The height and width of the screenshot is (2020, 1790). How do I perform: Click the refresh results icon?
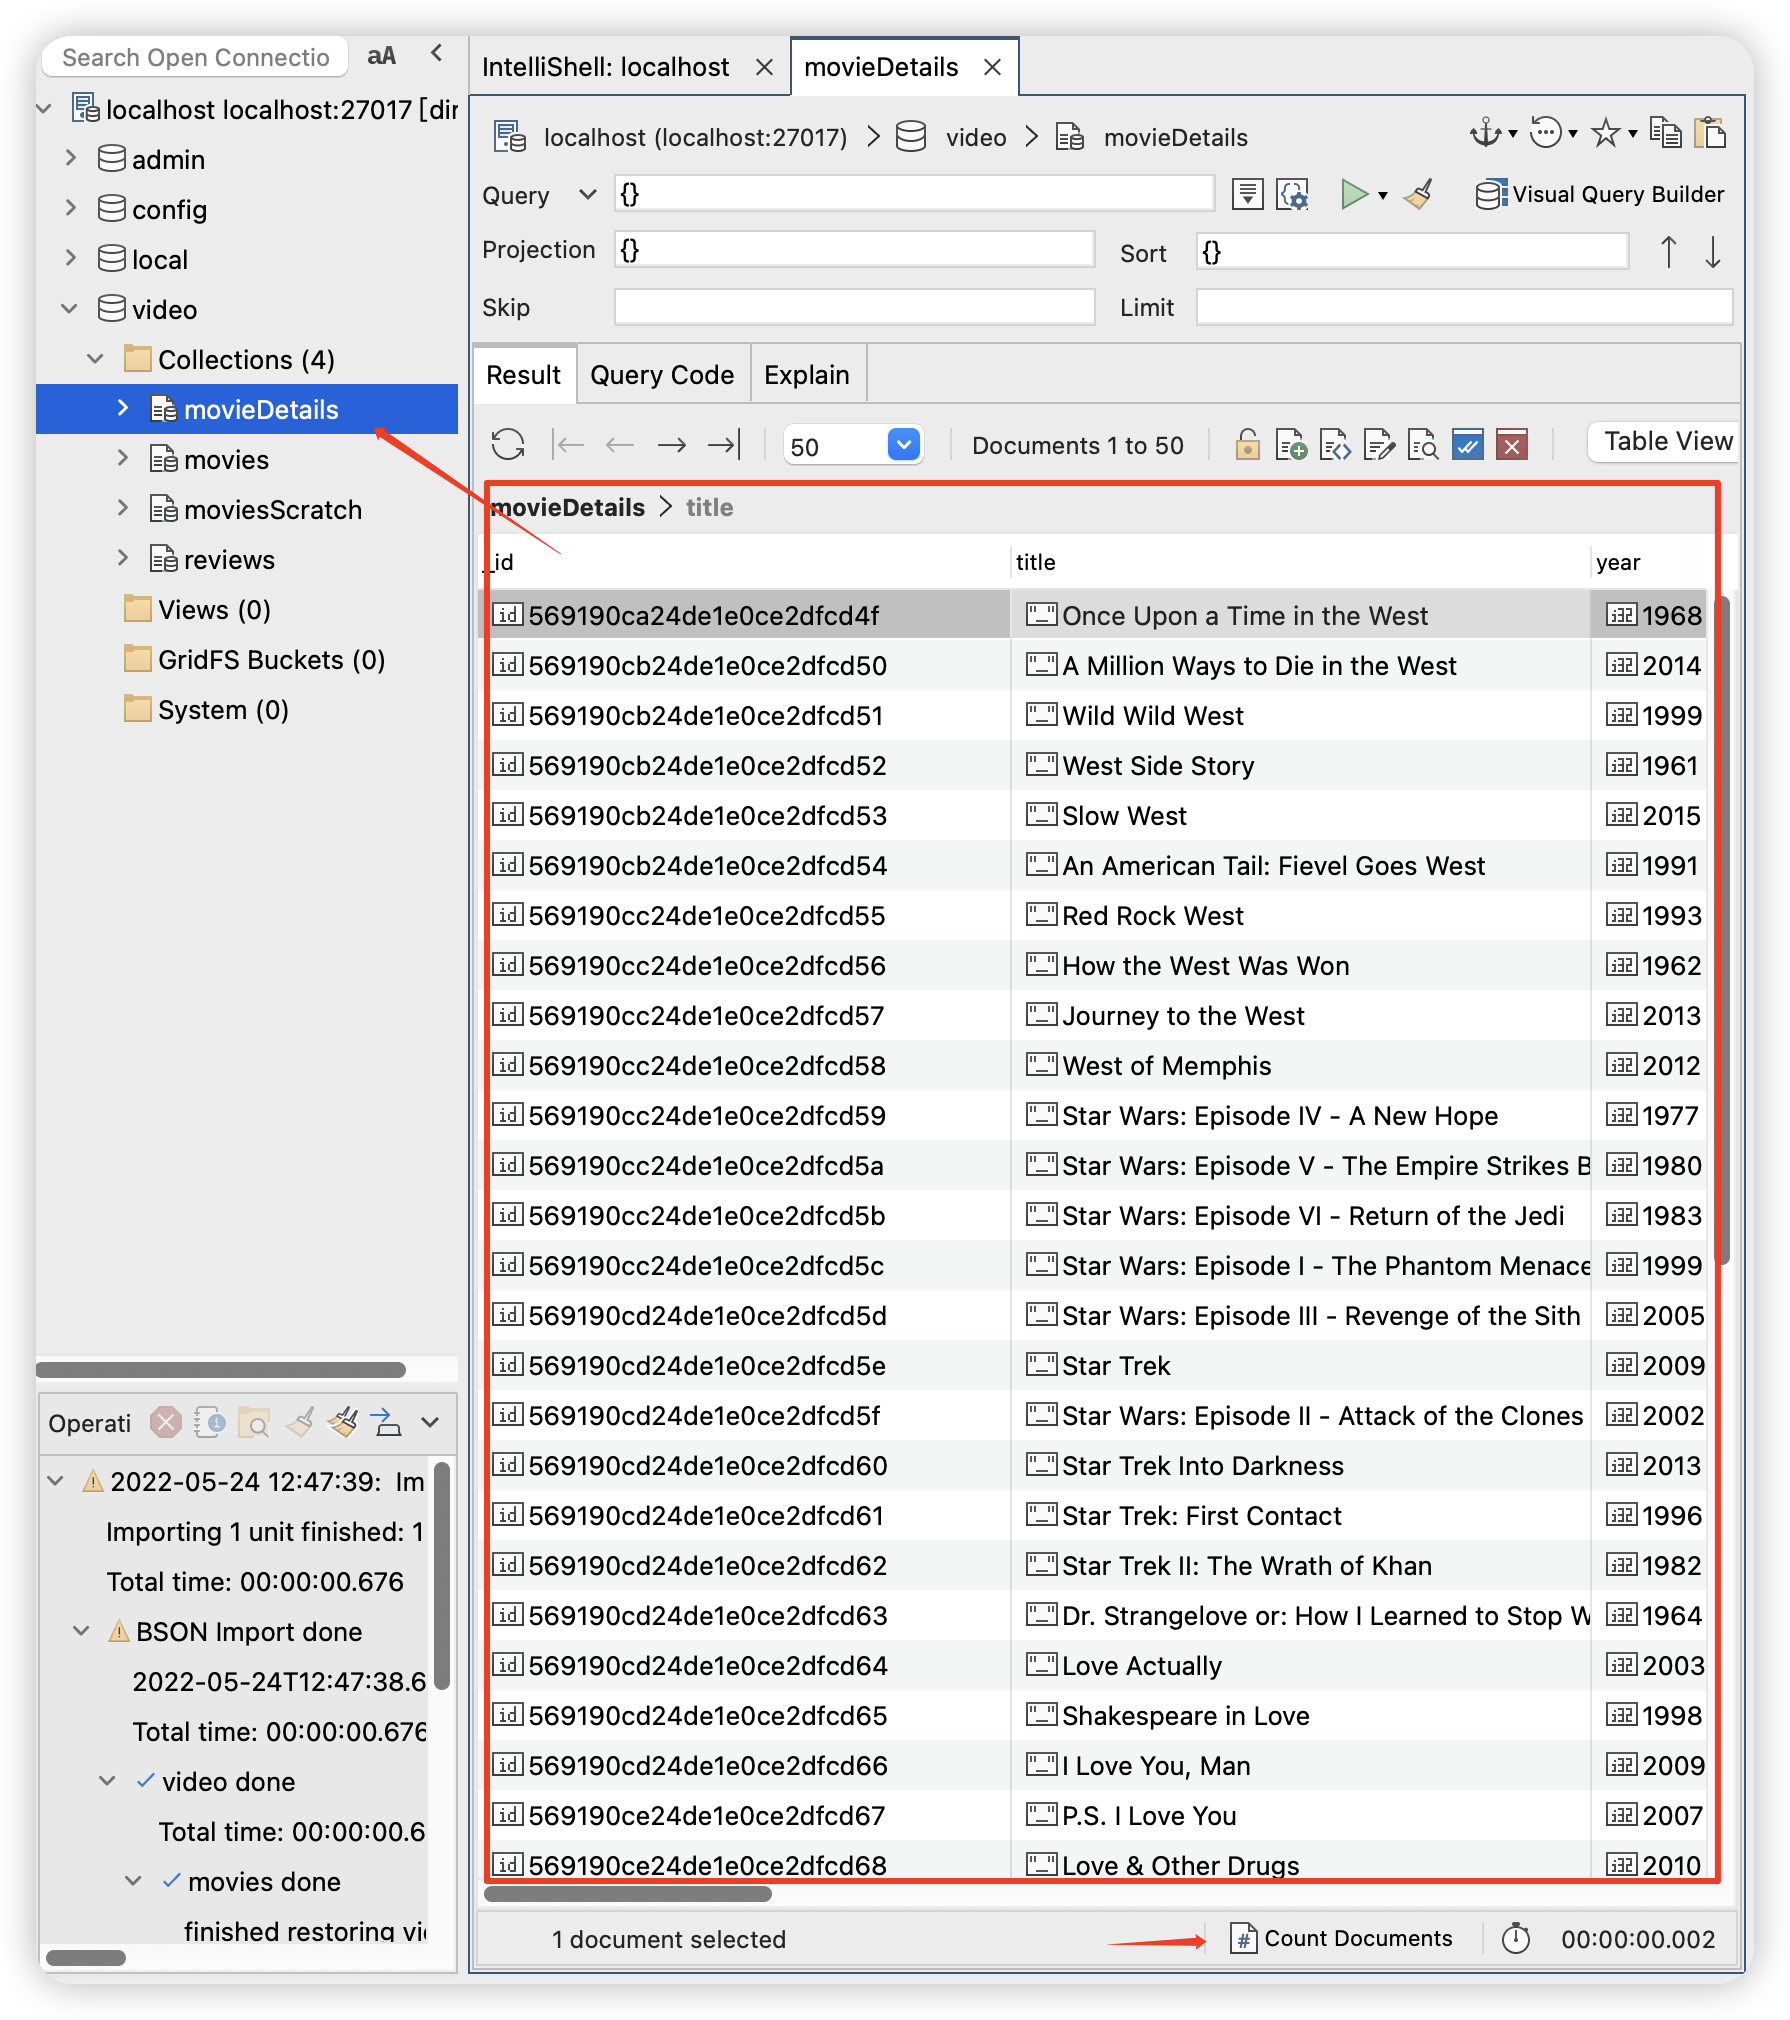(508, 444)
